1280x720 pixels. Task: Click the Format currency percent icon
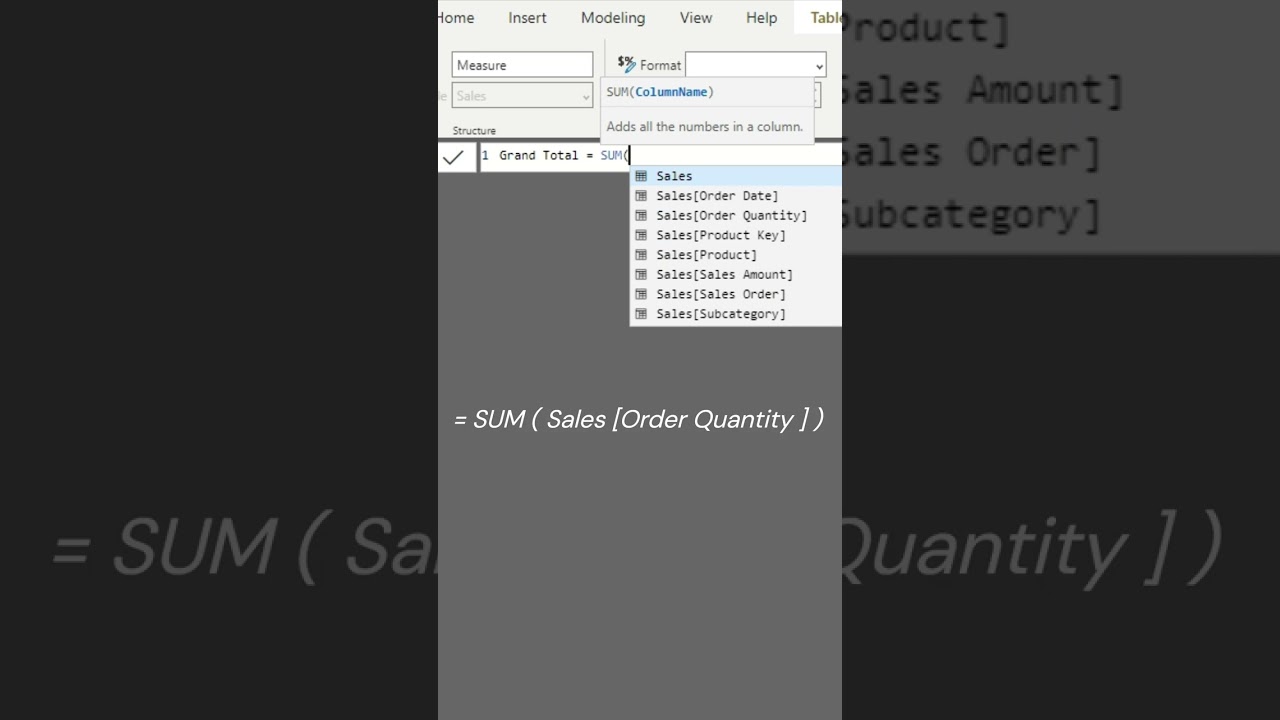(x=626, y=64)
